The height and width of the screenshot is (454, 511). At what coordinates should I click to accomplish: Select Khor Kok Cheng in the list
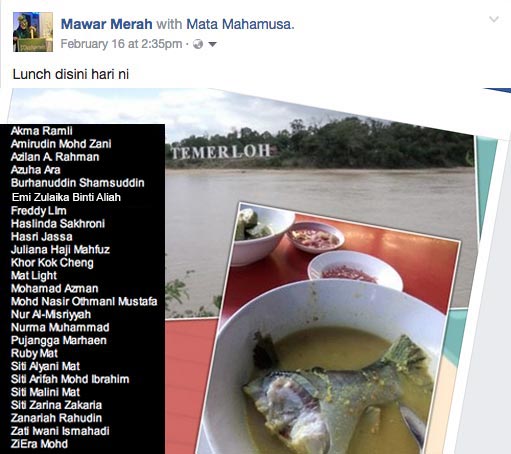52,263
